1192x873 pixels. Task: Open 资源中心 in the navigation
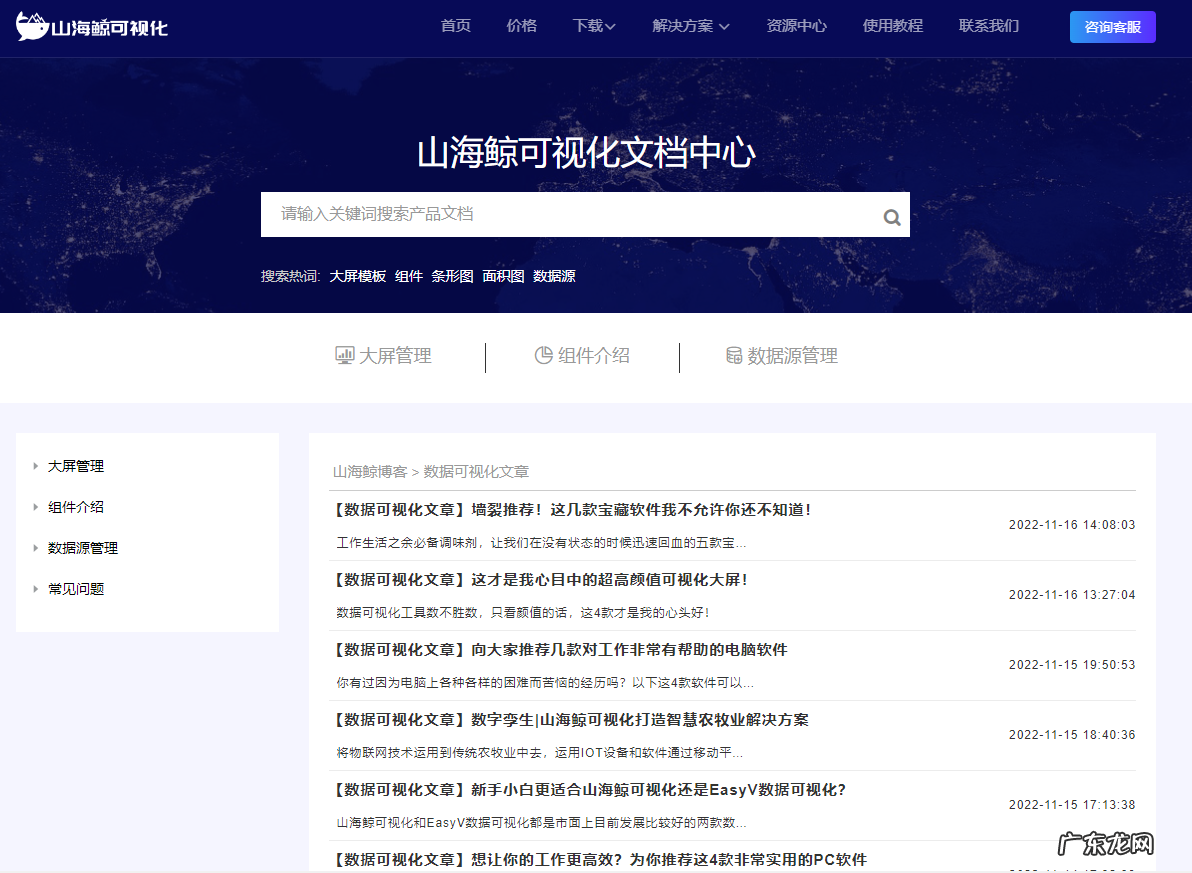pos(796,26)
